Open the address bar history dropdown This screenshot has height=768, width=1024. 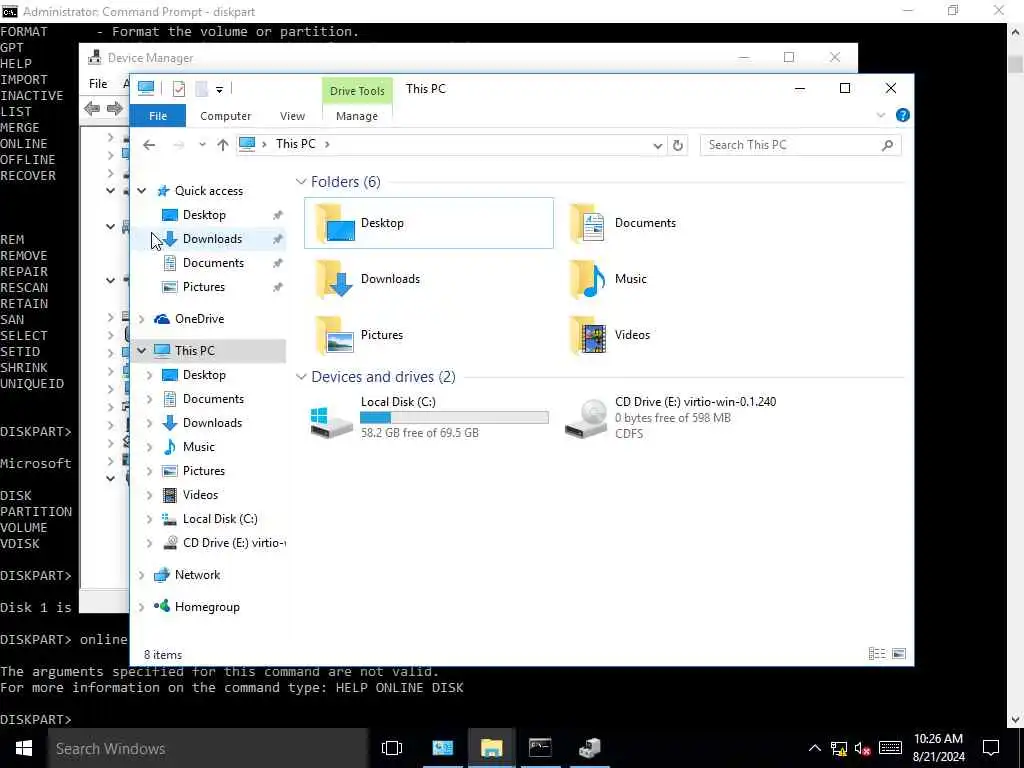tap(658, 146)
